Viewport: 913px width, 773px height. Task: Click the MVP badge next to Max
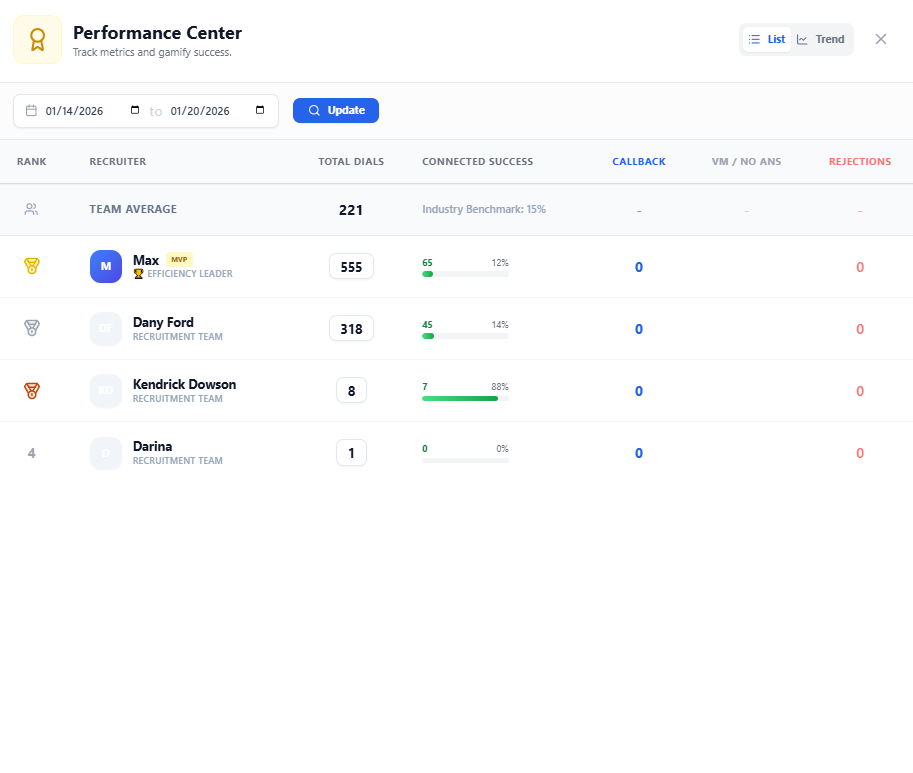coord(179,259)
